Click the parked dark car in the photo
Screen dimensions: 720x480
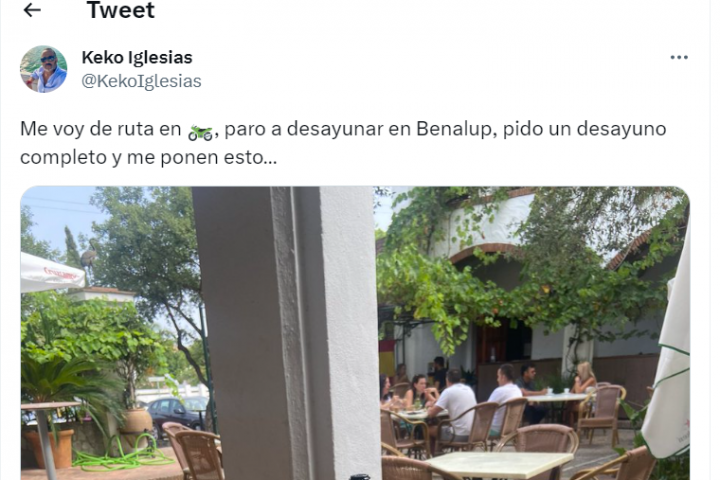click(177, 416)
